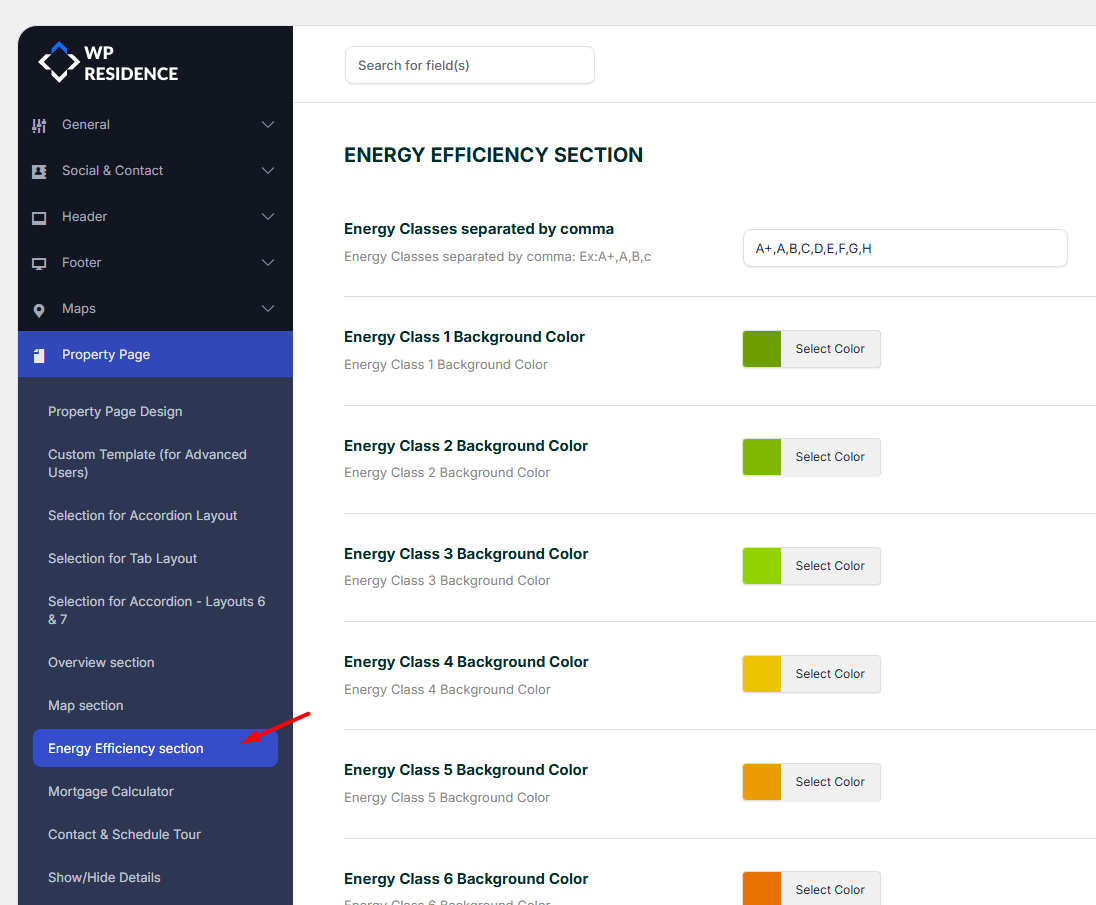Open Selection for Accordion Layout
The height and width of the screenshot is (905, 1096).
[143, 516]
